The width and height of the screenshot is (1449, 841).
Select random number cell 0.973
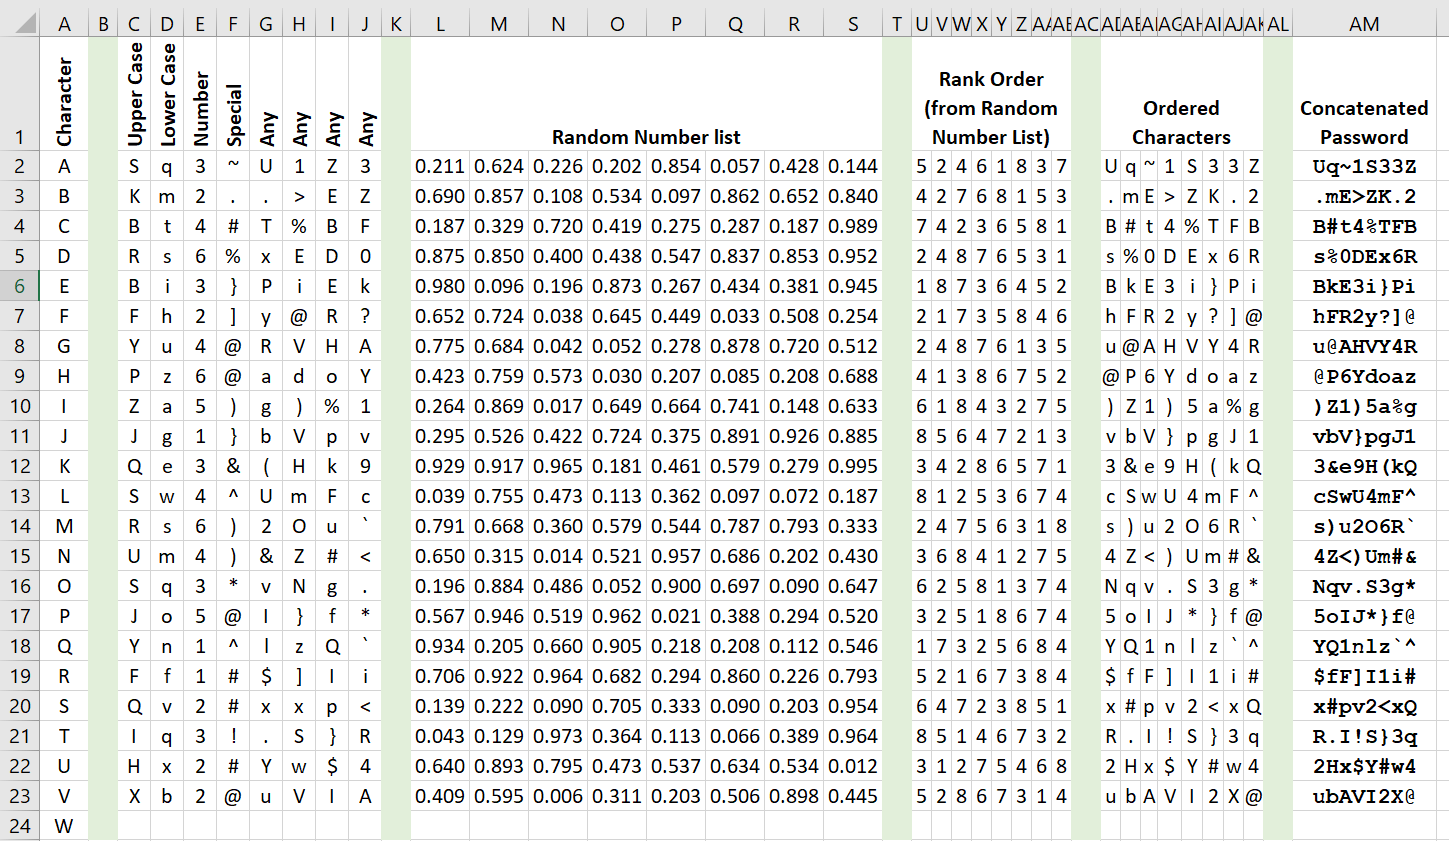[x=558, y=736]
